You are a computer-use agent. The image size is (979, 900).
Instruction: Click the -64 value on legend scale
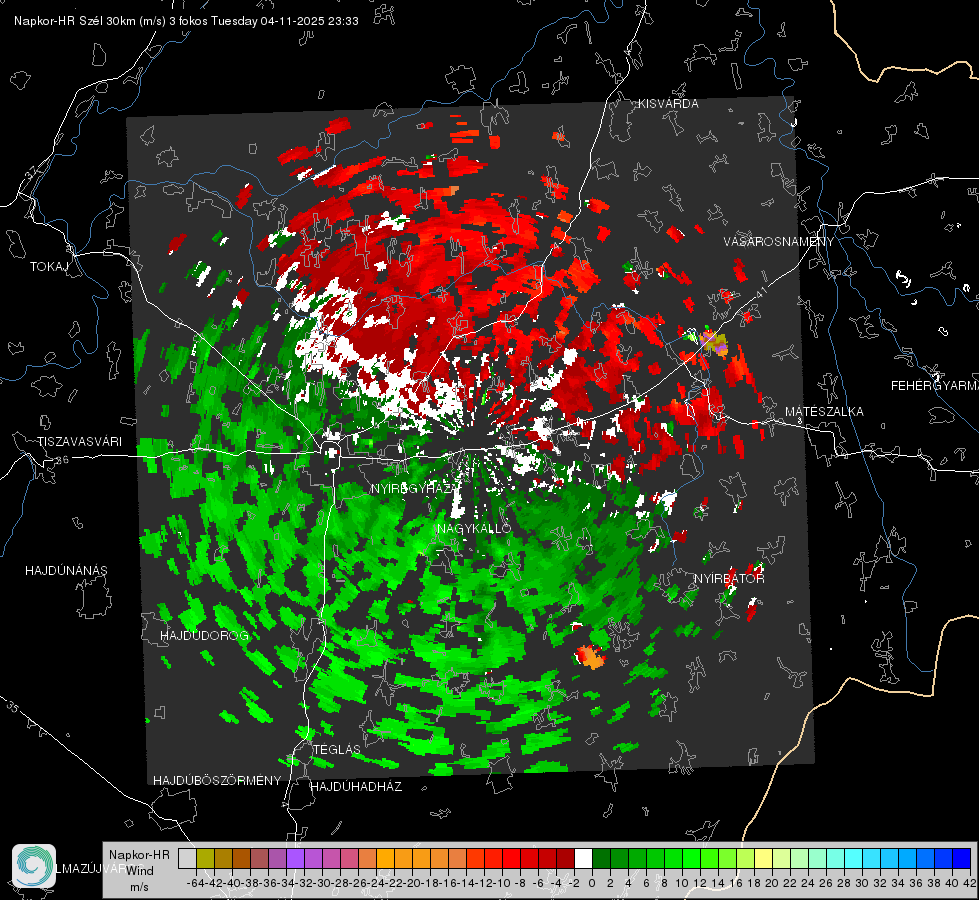tap(195, 883)
